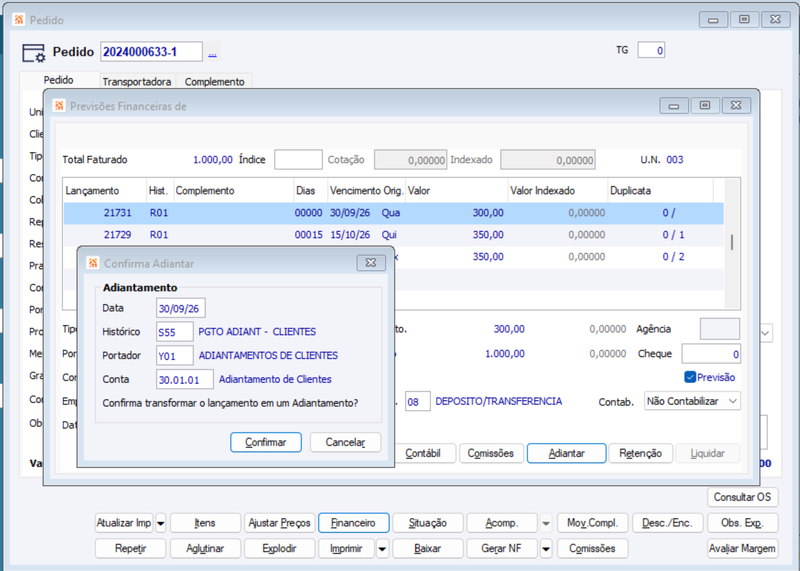Click the Itens button
Screen dimensions: 800x571
coord(205,523)
